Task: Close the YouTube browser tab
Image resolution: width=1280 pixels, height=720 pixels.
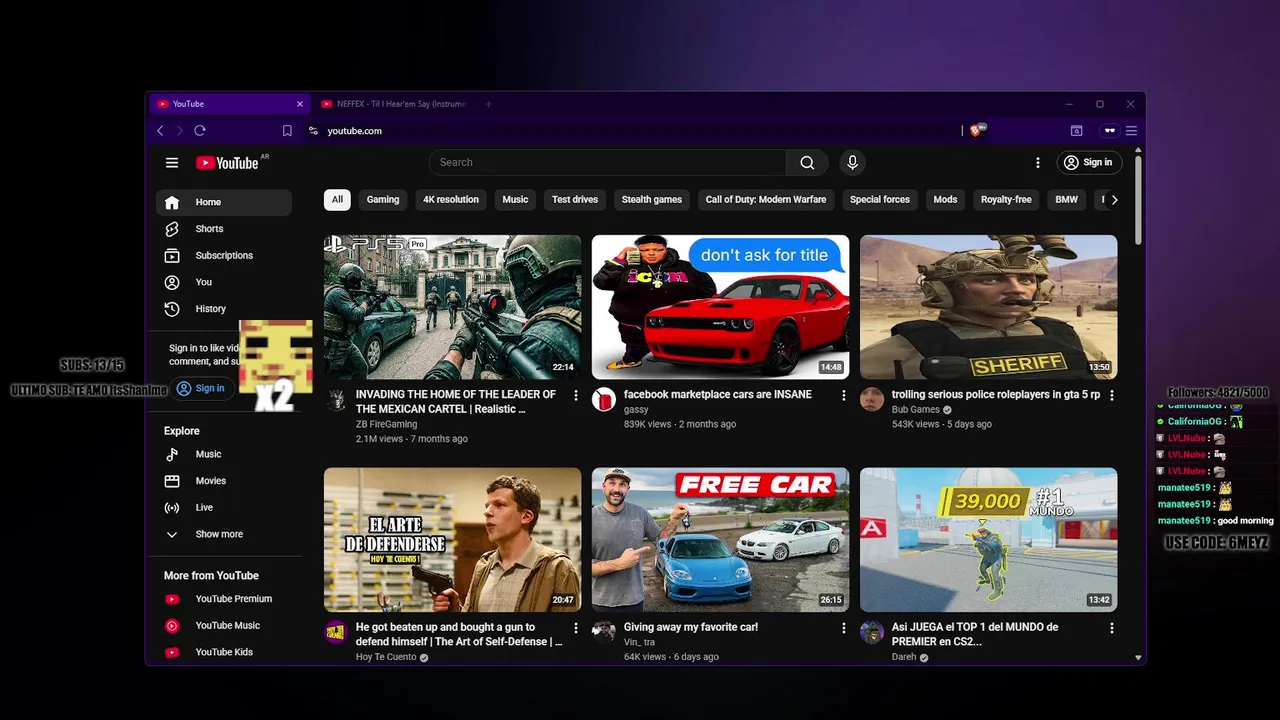Action: (x=299, y=104)
